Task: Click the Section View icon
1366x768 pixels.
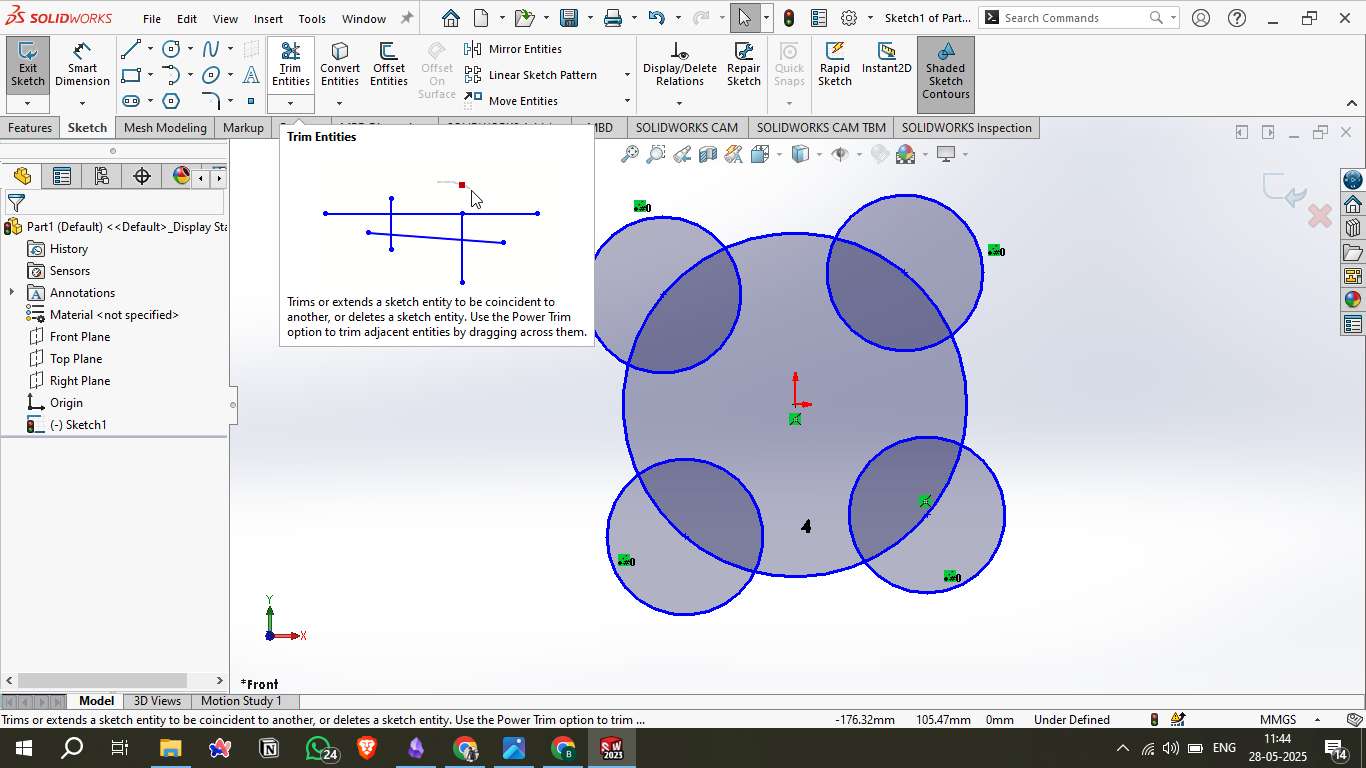Action: (x=708, y=154)
